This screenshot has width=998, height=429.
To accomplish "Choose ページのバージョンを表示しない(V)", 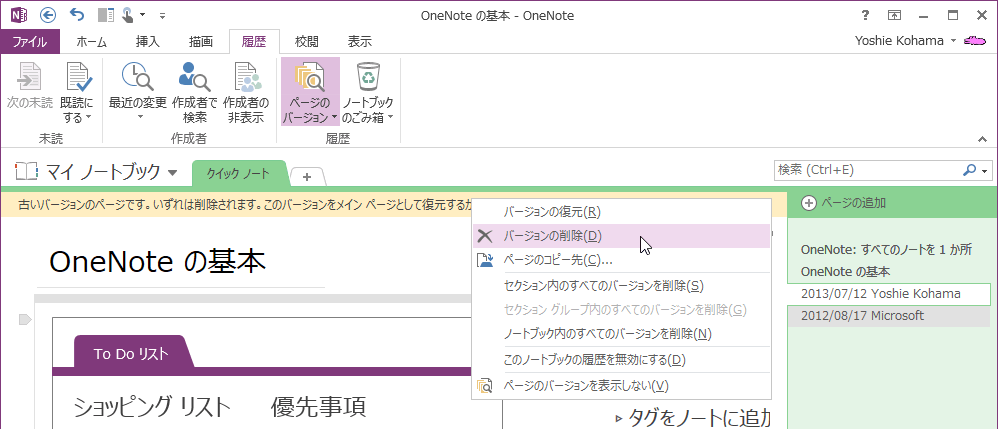I will click(621, 385).
